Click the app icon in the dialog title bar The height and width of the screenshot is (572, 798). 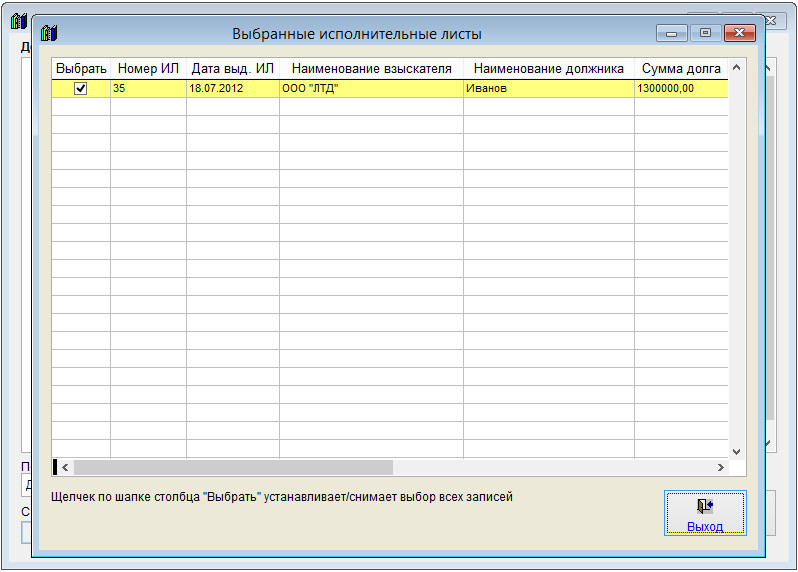coord(49,34)
